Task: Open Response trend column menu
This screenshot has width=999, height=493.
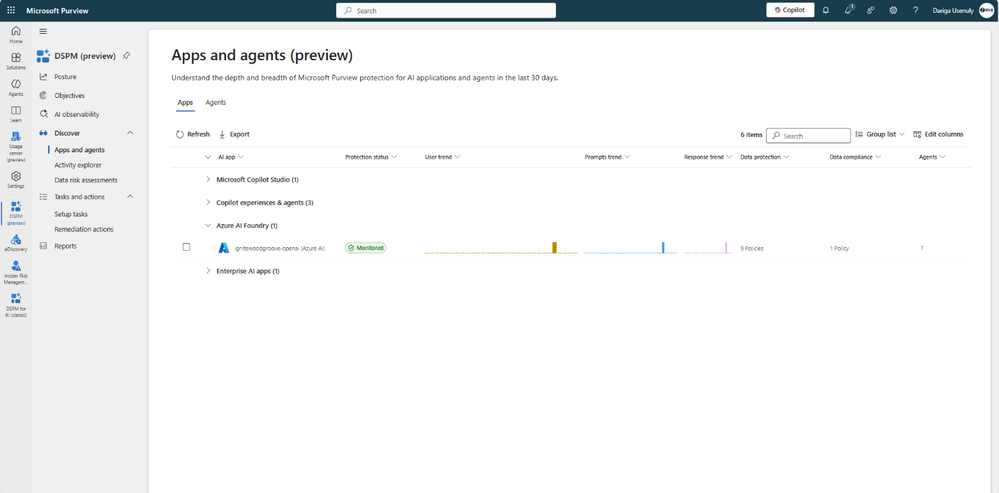Action: [x=708, y=157]
